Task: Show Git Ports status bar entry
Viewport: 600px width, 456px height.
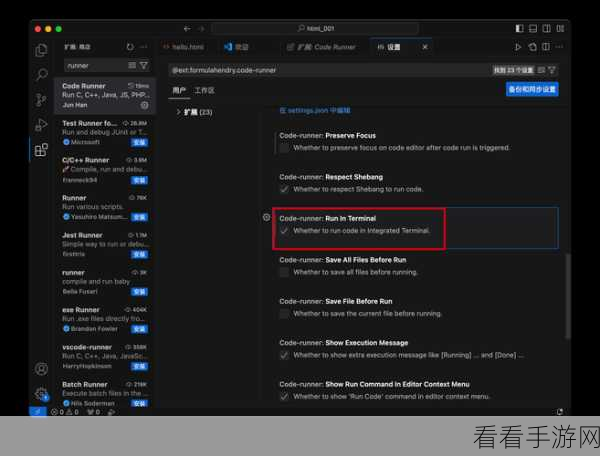Action: (94, 412)
